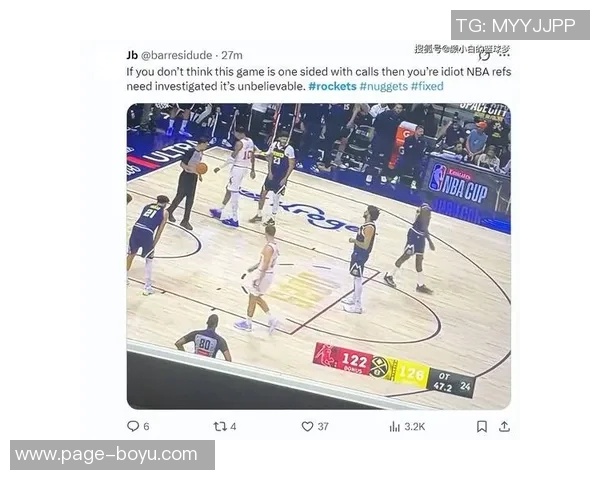Bookmark this tweet
Screen dimensions: 600x480
point(482,426)
